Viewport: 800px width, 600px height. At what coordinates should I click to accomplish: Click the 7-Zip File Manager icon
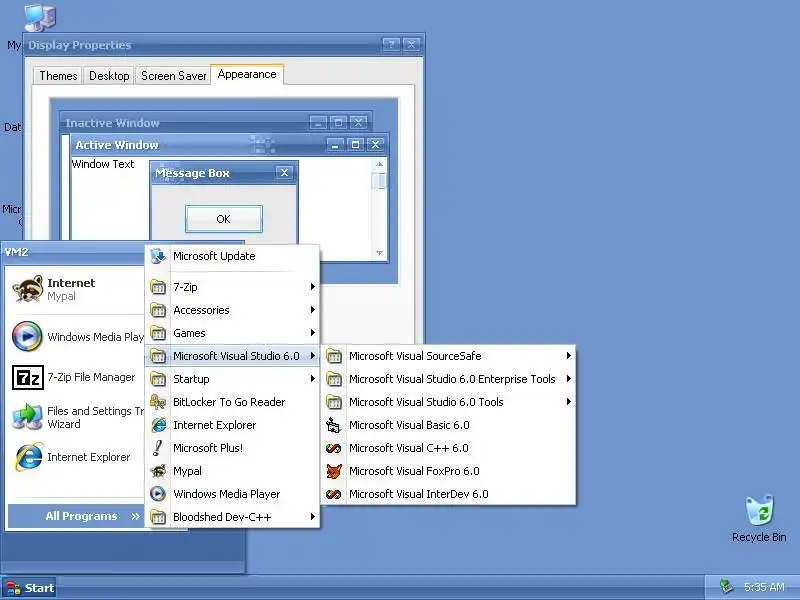[28, 378]
